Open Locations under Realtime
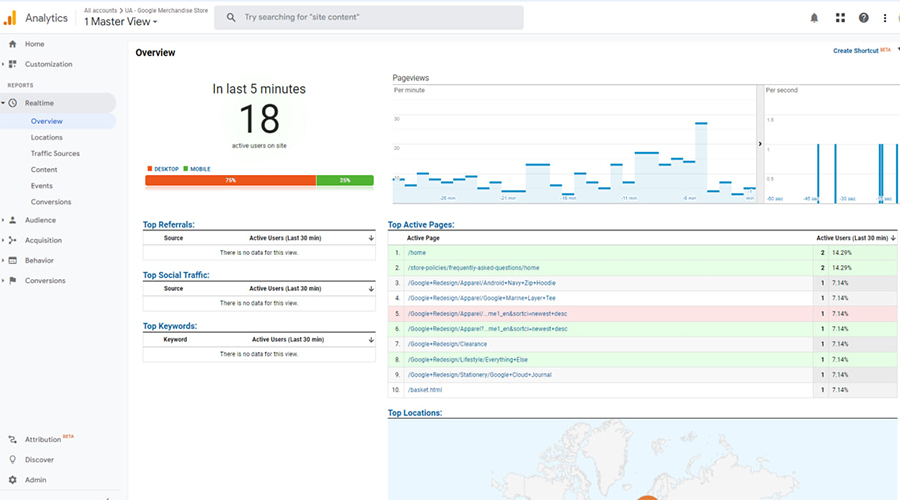 46,137
